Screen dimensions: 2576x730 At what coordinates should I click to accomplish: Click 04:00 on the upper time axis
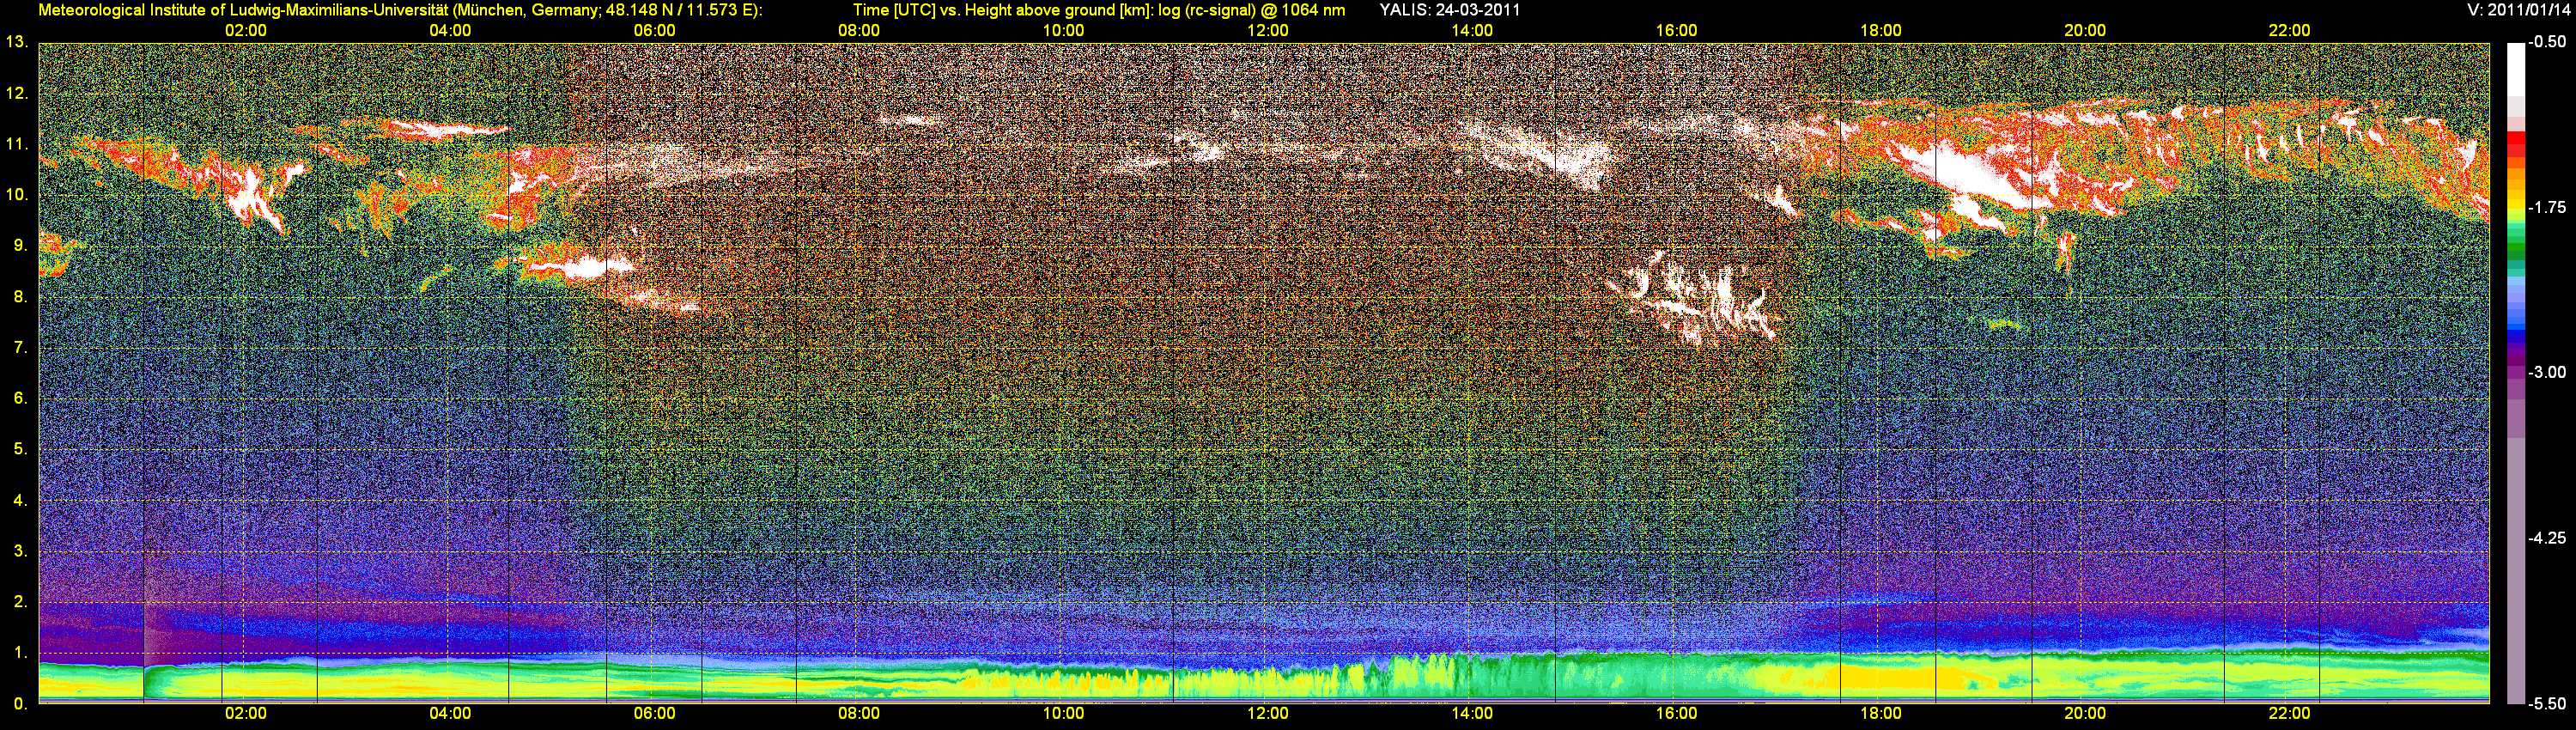click(450, 31)
